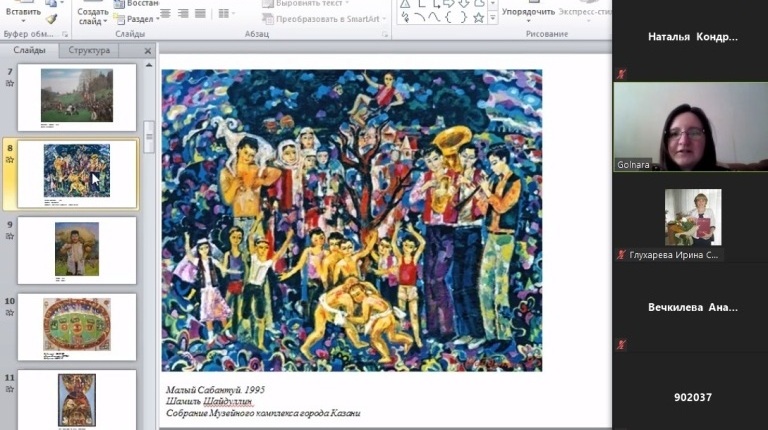
Task: Switch to the Структура tab
Action: point(89,50)
